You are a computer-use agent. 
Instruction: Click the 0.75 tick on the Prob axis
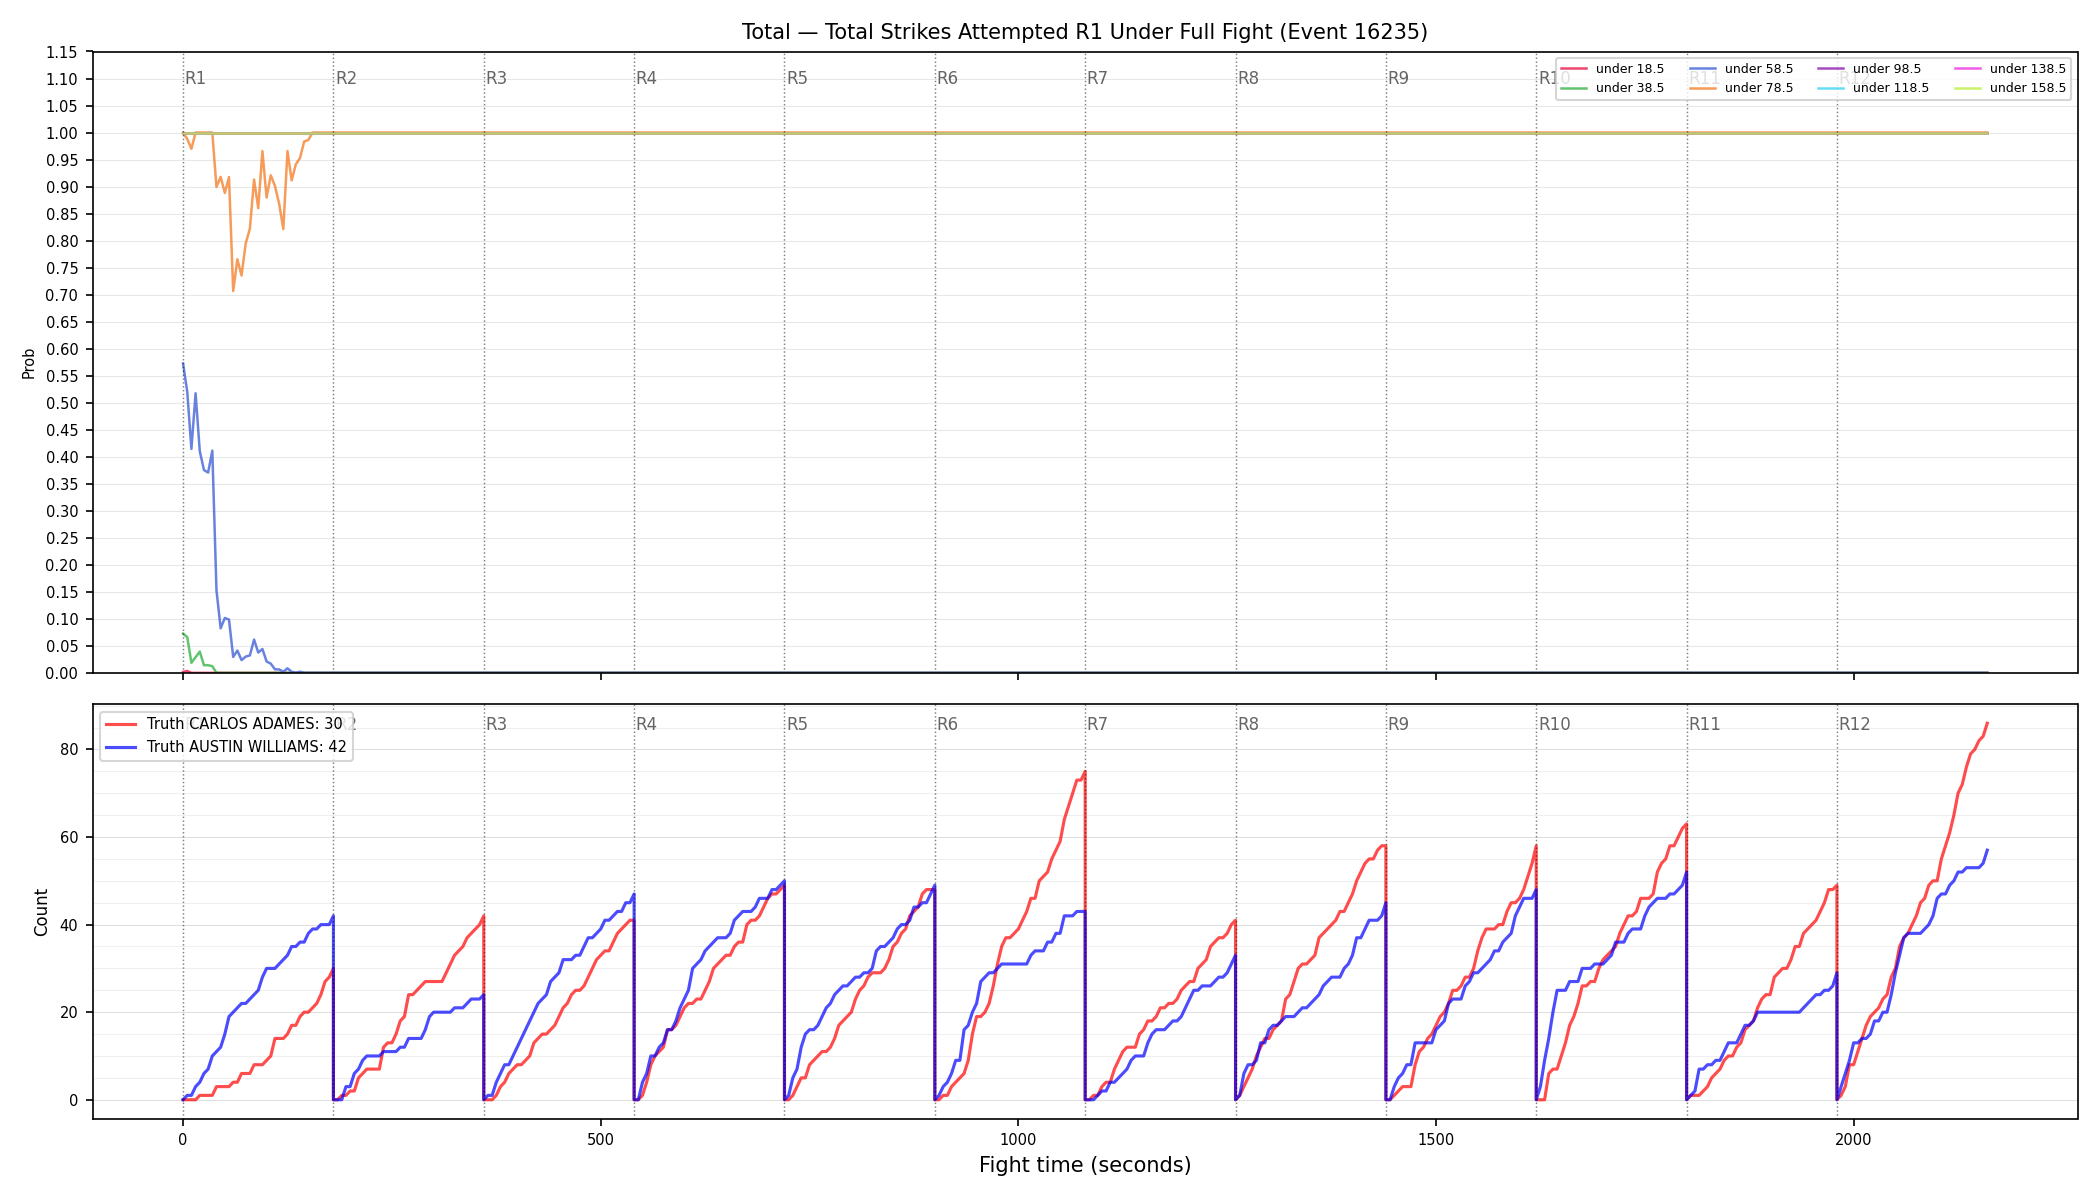62,269
